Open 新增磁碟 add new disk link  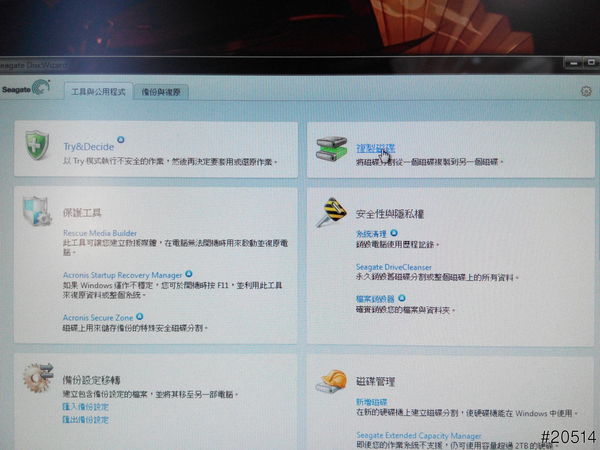point(371,401)
